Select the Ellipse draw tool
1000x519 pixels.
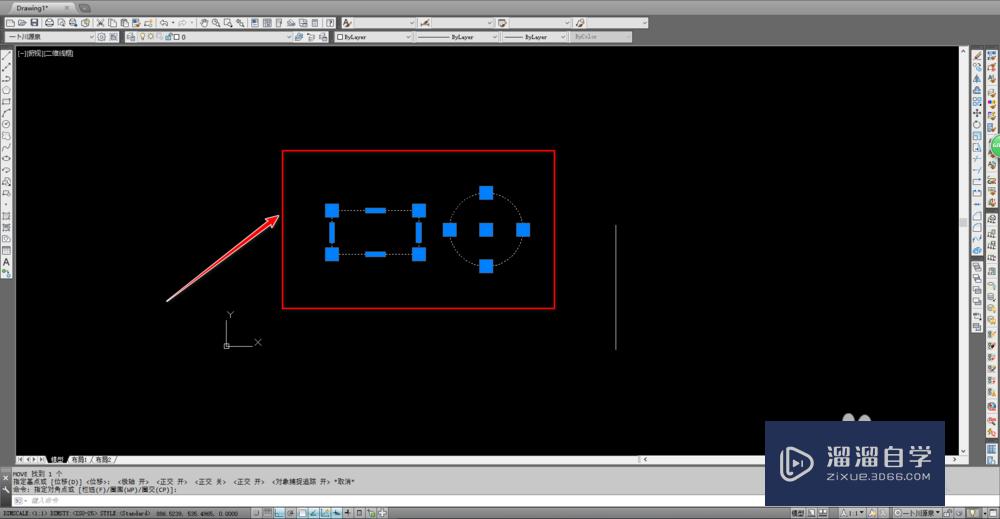coord(6,159)
